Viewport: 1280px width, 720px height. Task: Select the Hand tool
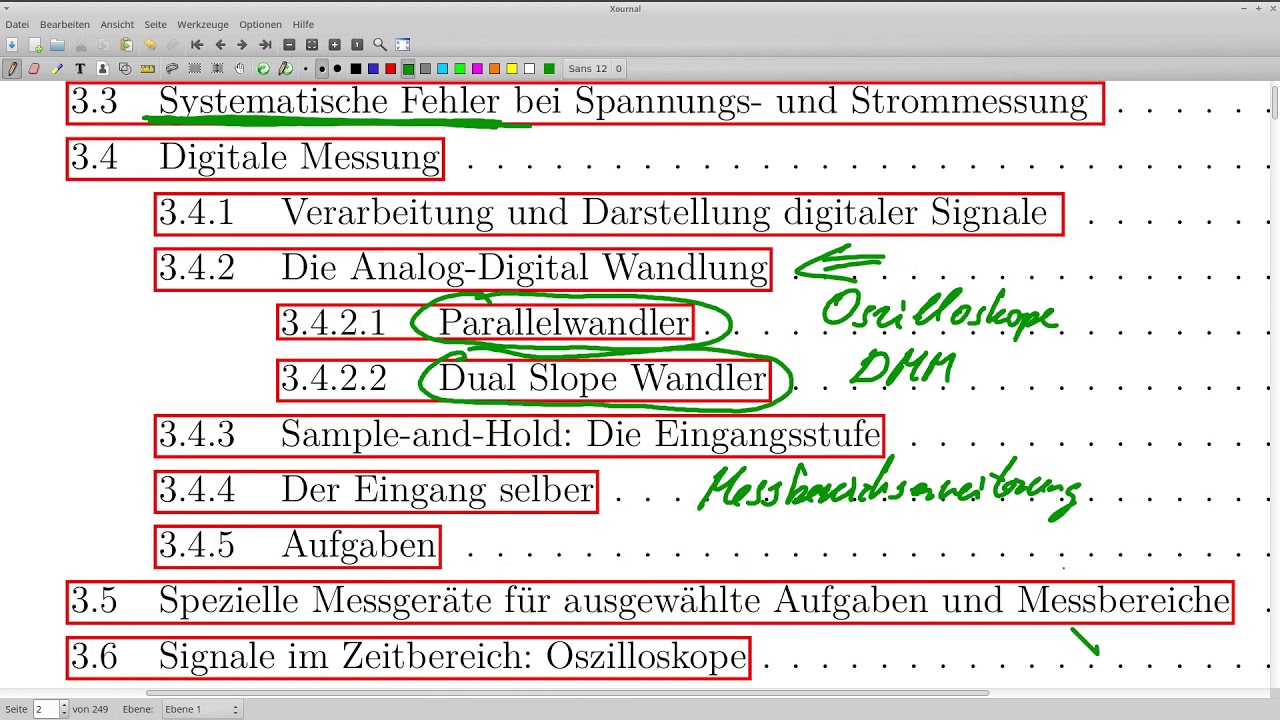click(x=240, y=69)
